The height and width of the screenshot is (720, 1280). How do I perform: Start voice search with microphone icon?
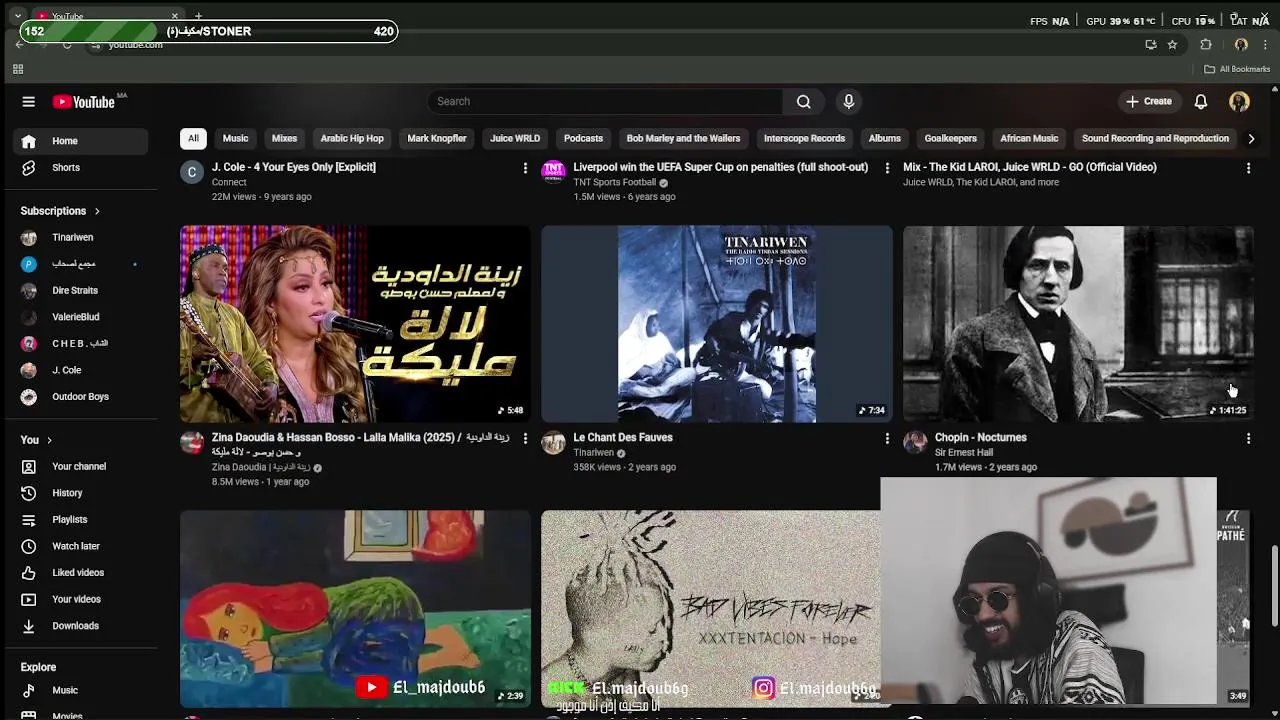pos(848,101)
